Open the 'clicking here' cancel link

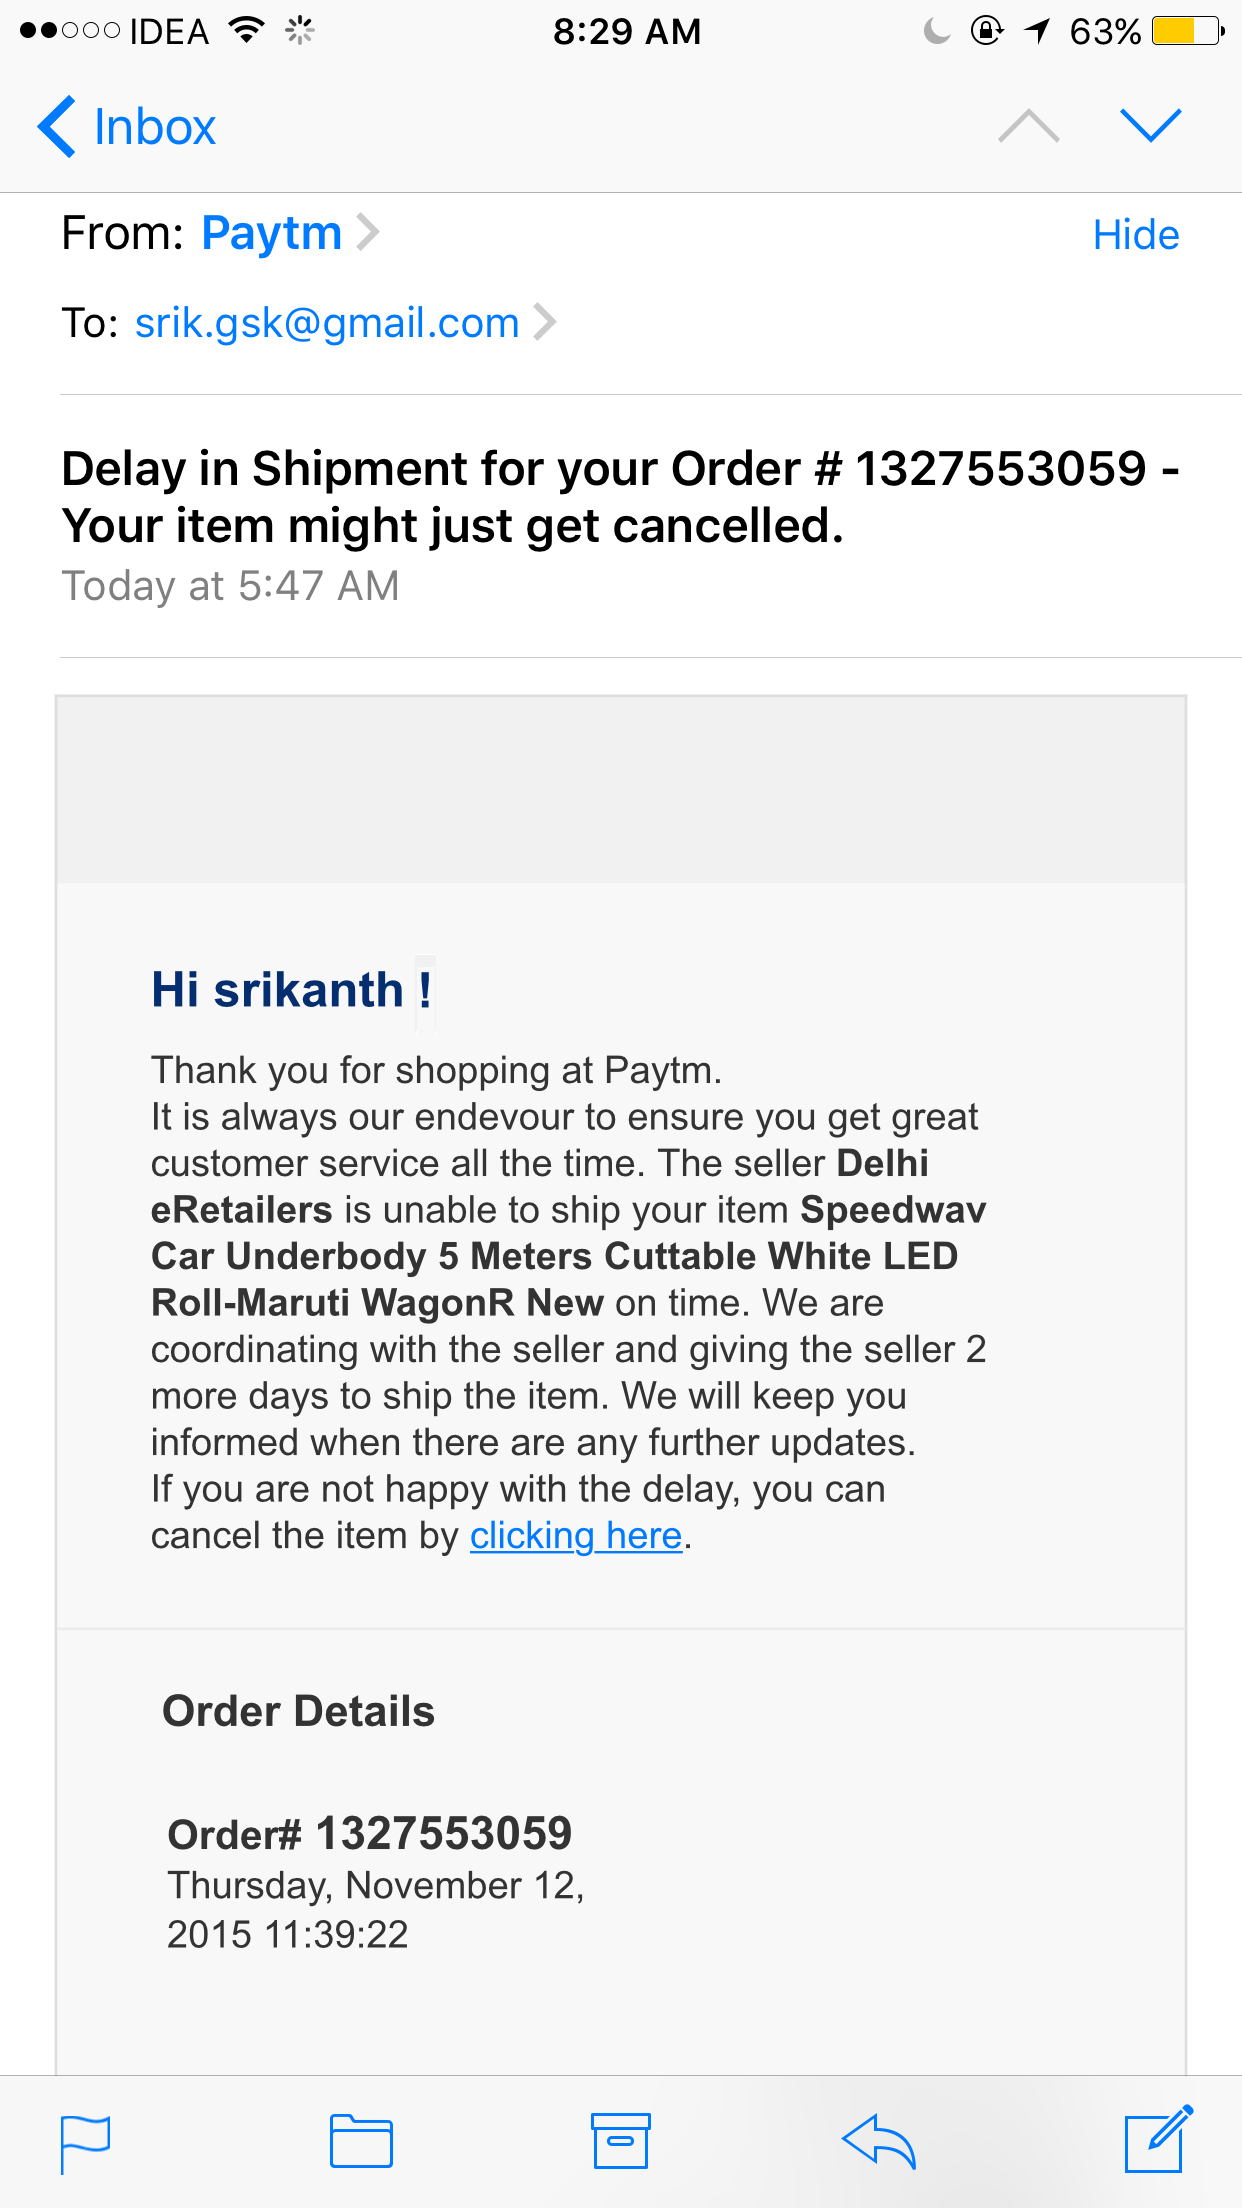click(x=576, y=1536)
